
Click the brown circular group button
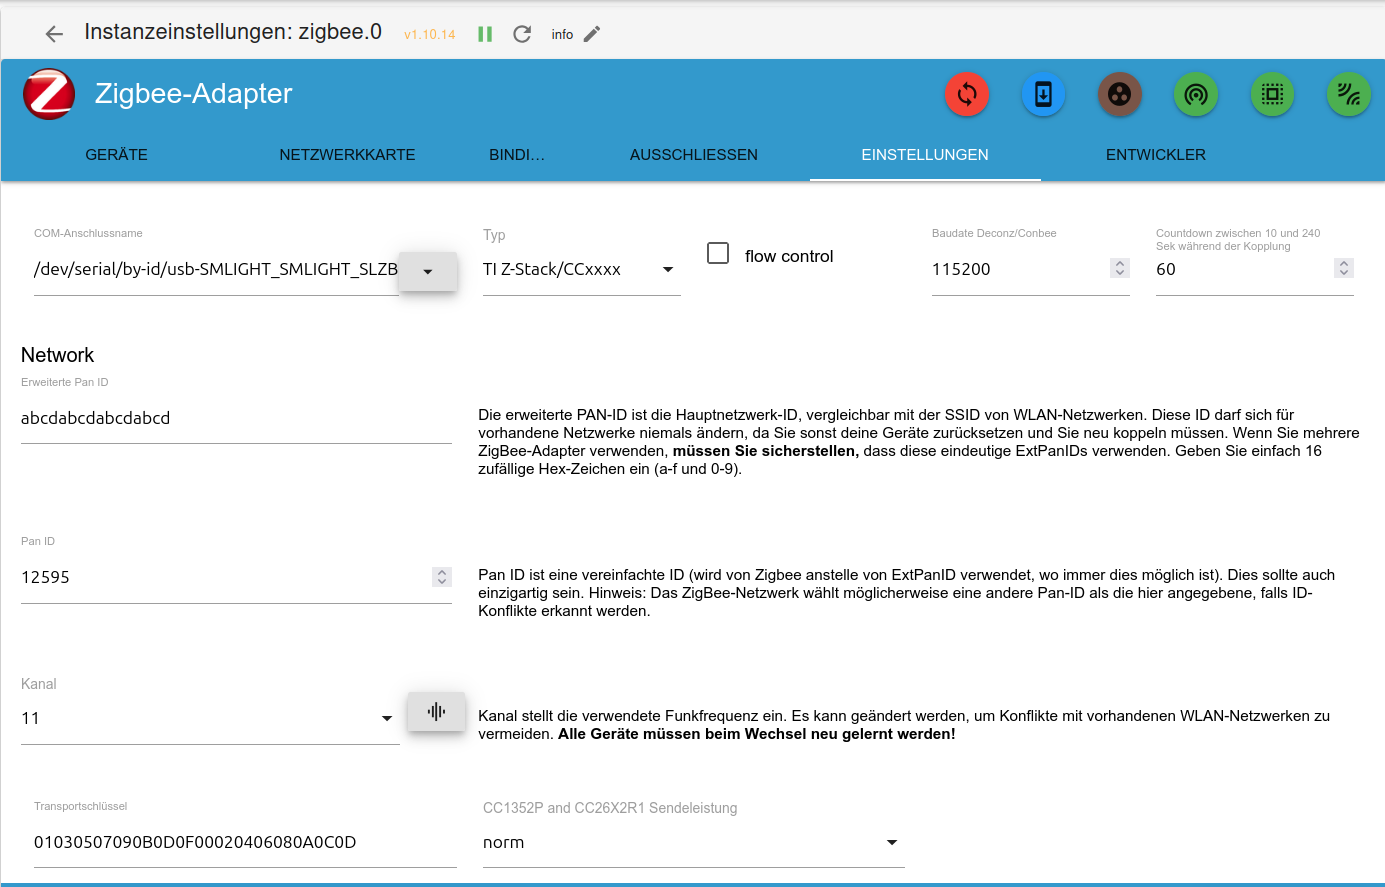coord(1120,94)
